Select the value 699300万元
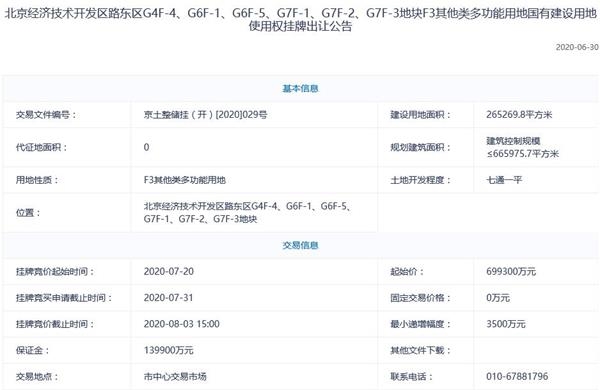Viewport: 600px width, 390px height. (511, 272)
